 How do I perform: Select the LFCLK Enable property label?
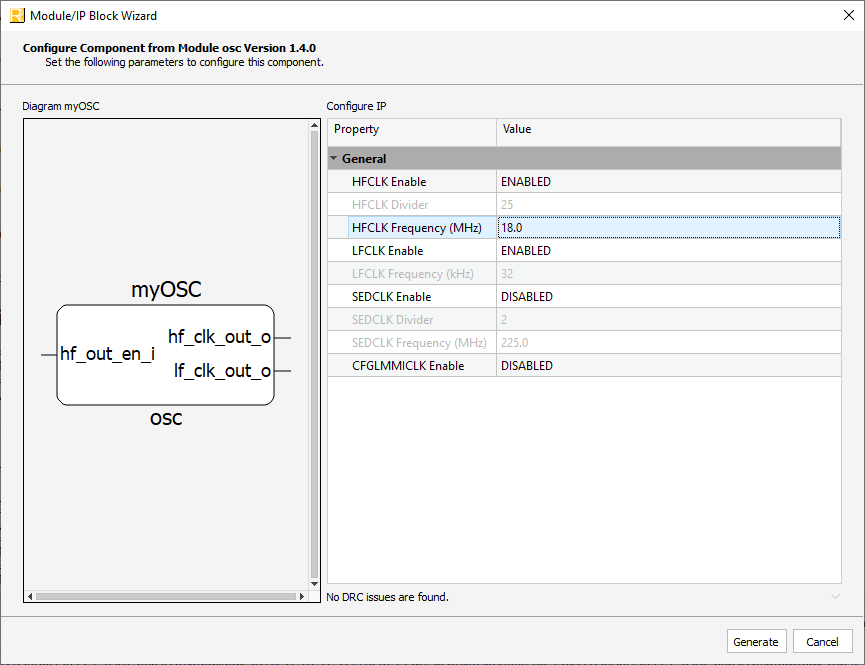click(x=387, y=251)
